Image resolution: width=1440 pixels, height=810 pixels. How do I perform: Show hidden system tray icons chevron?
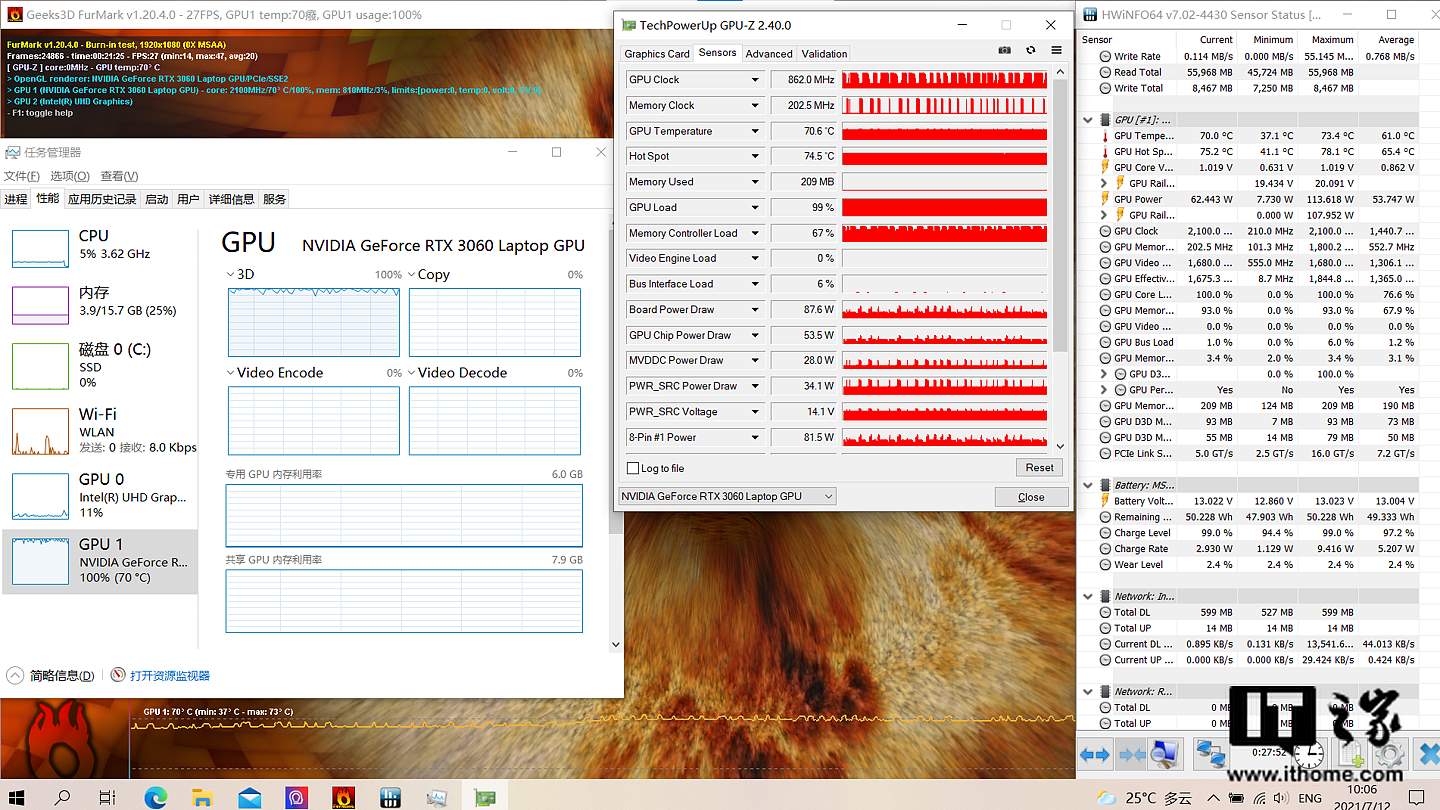coord(1212,798)
